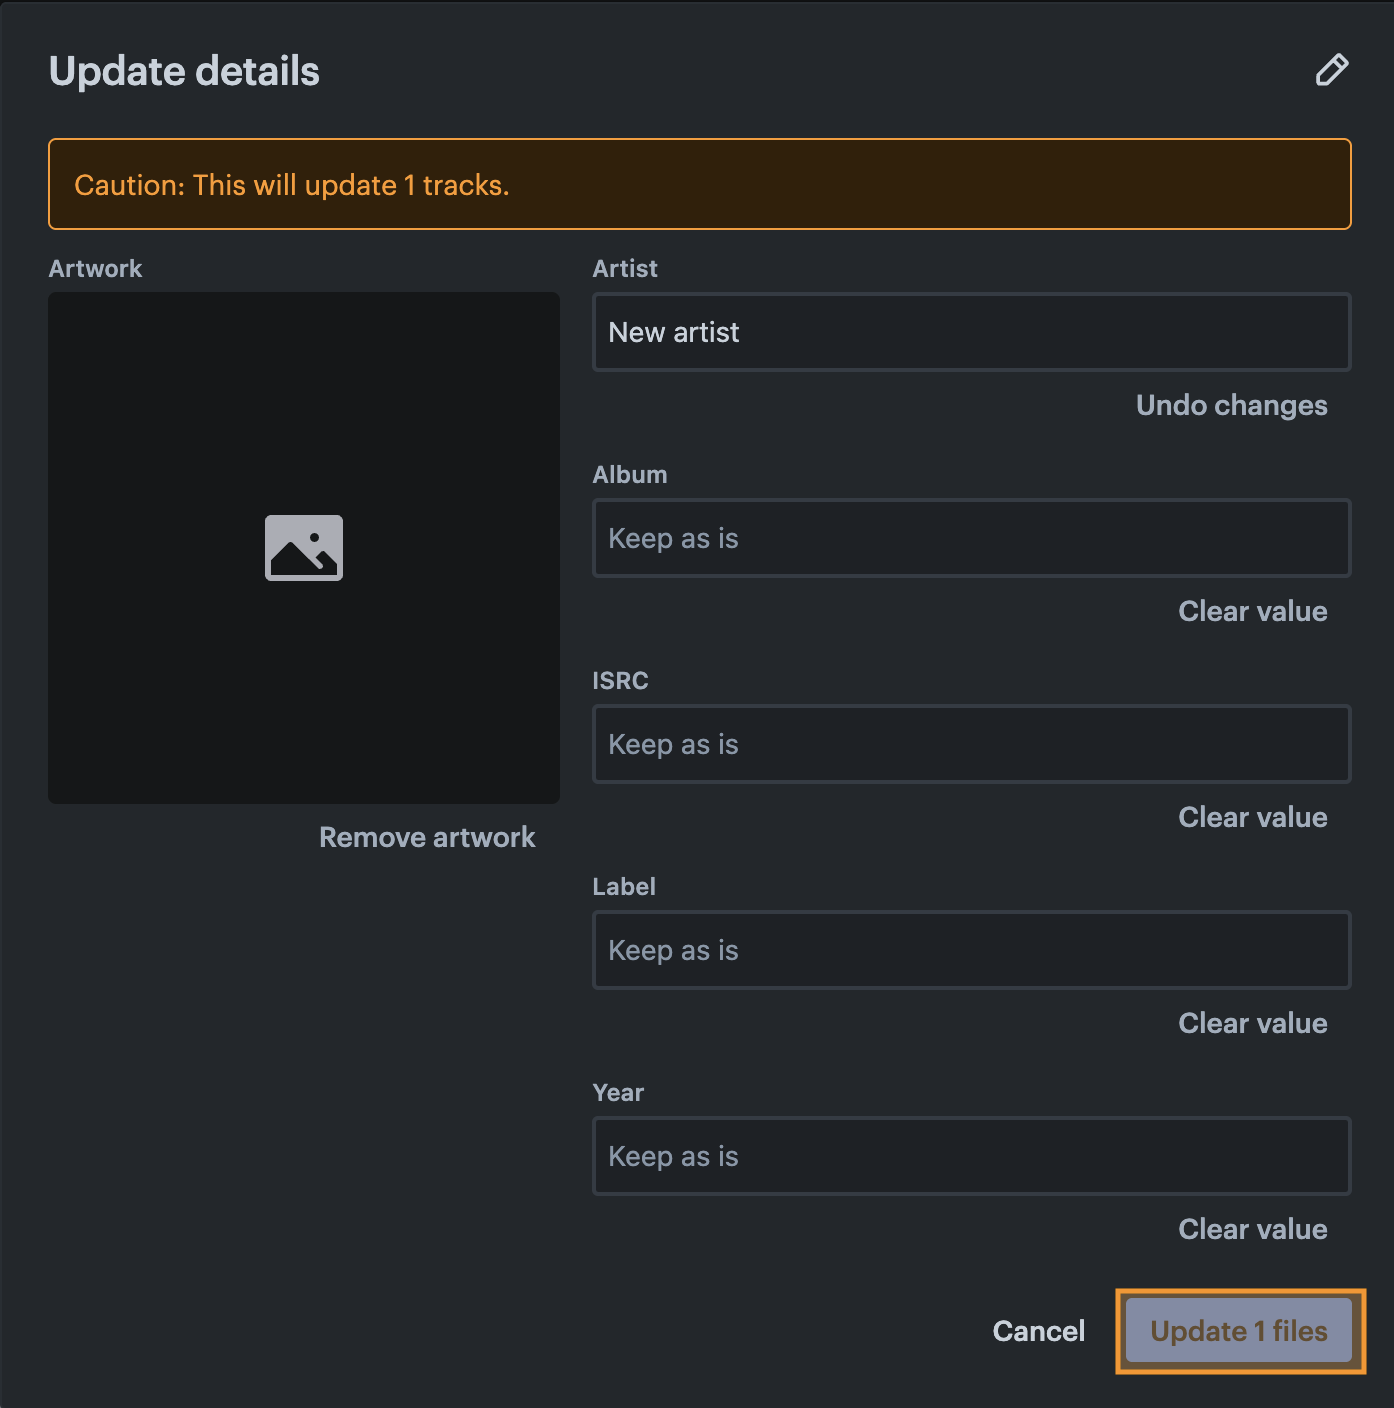Screen dimensions: 1394x1408
Task: Click the Update details heading
Action: pos(184,71)
